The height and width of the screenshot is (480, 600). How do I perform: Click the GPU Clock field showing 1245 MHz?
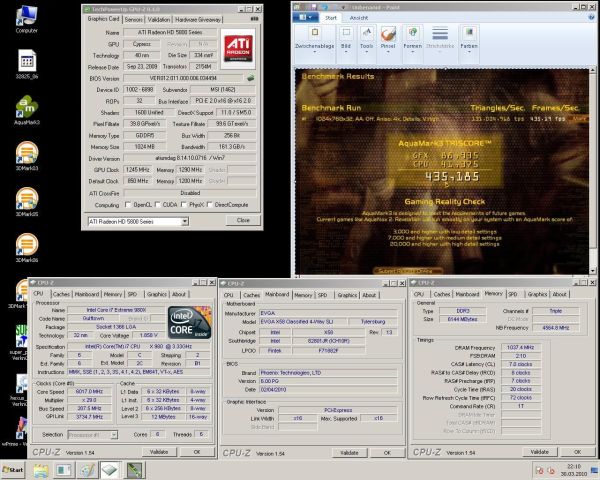138,170
